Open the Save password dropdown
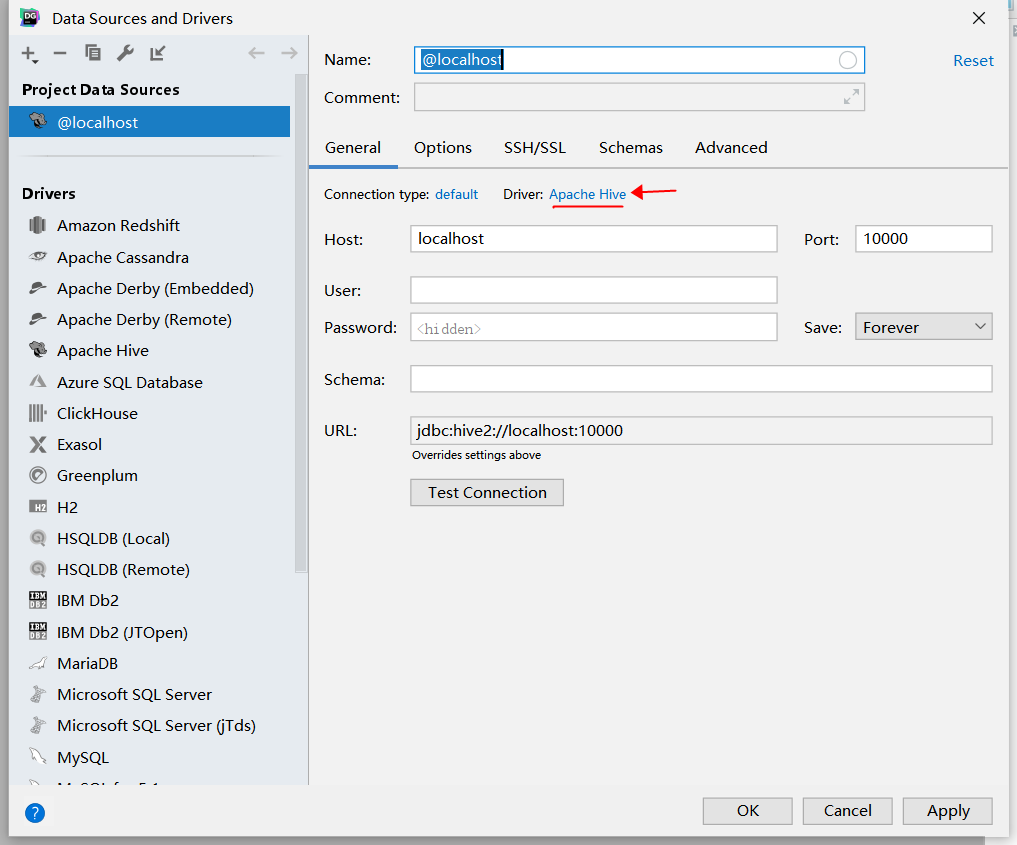Screen dimensions: 1017x845 [923, 327]
